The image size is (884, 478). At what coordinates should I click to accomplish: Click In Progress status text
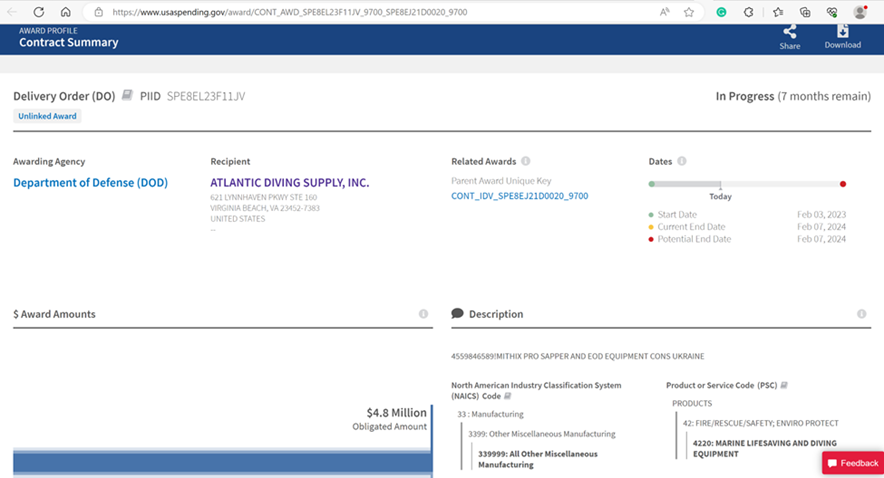click(745, 96)
